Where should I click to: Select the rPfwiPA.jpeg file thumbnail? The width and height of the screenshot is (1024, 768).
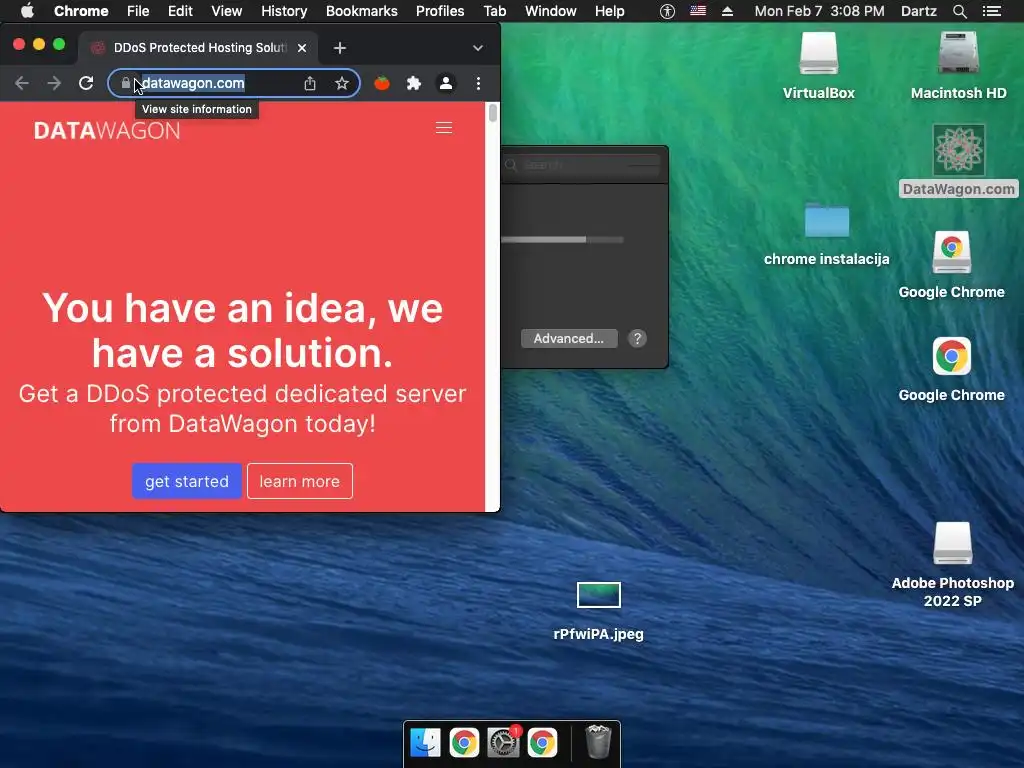coord(598,595)
